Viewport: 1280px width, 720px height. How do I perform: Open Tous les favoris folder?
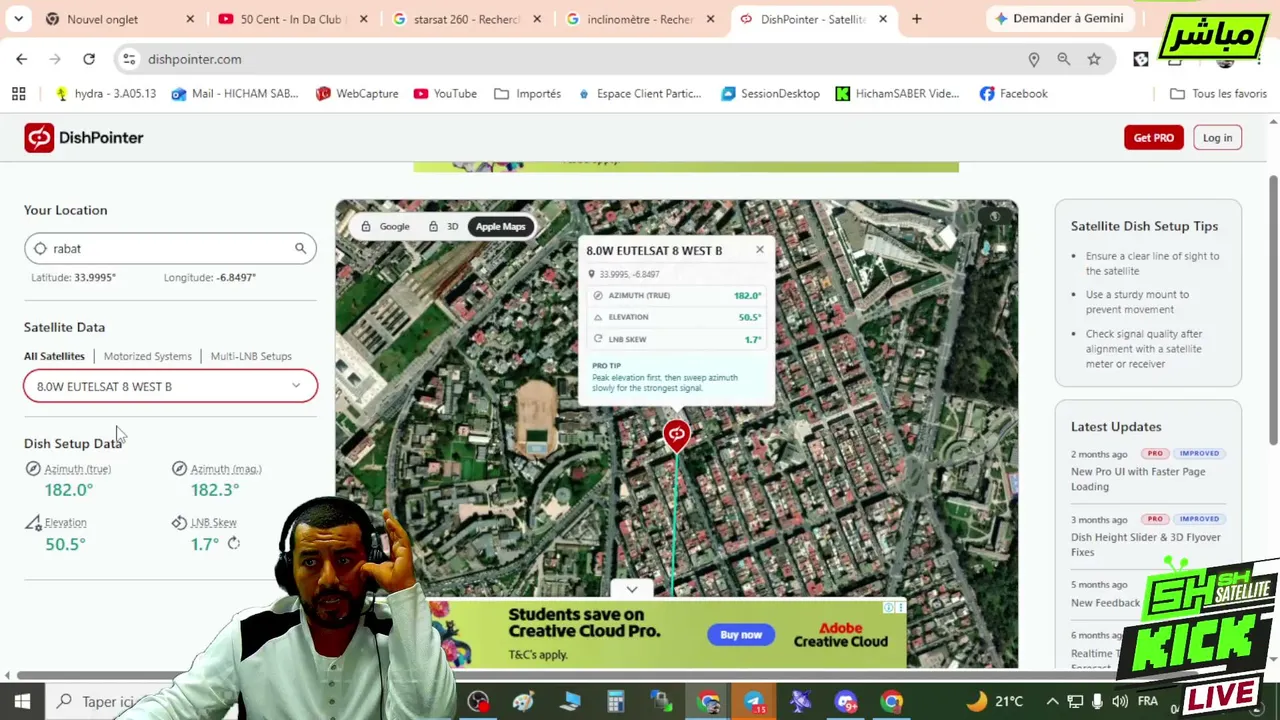(x=1218, y=93)
